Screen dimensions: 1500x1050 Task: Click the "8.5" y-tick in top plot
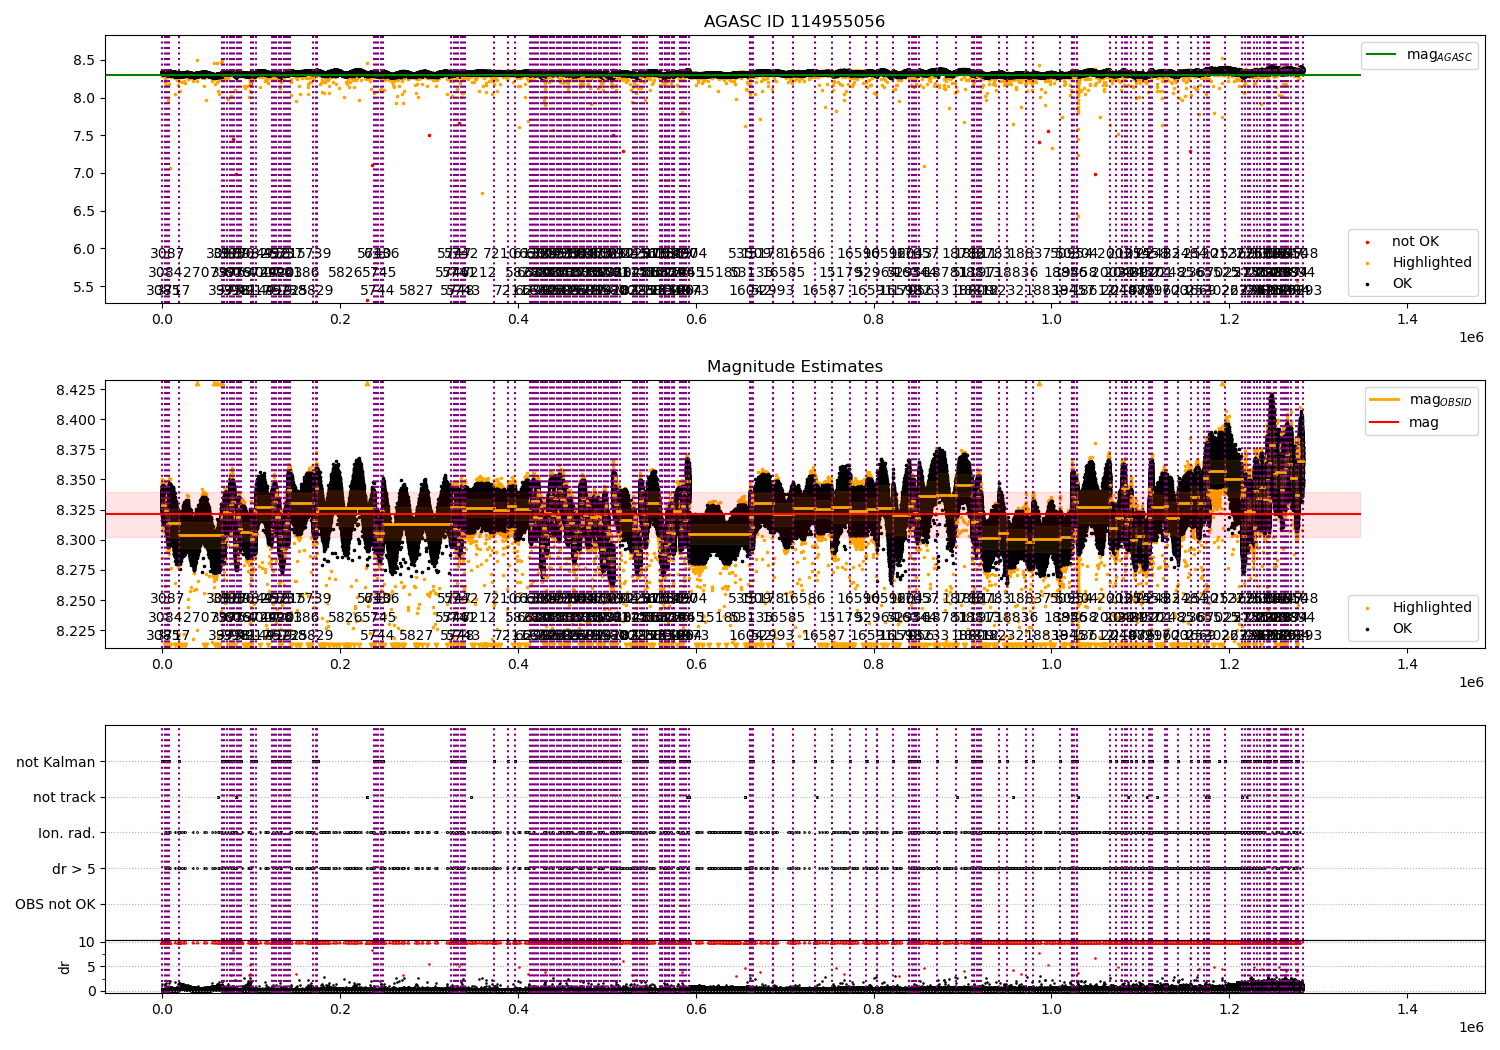pos(85,60)
